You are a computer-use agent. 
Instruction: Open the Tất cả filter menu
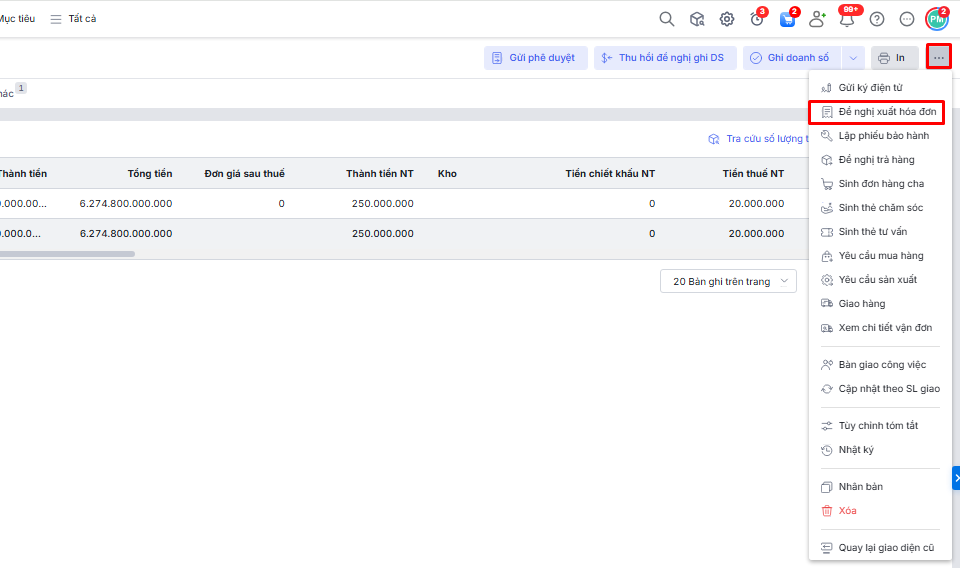pos(74,19)
